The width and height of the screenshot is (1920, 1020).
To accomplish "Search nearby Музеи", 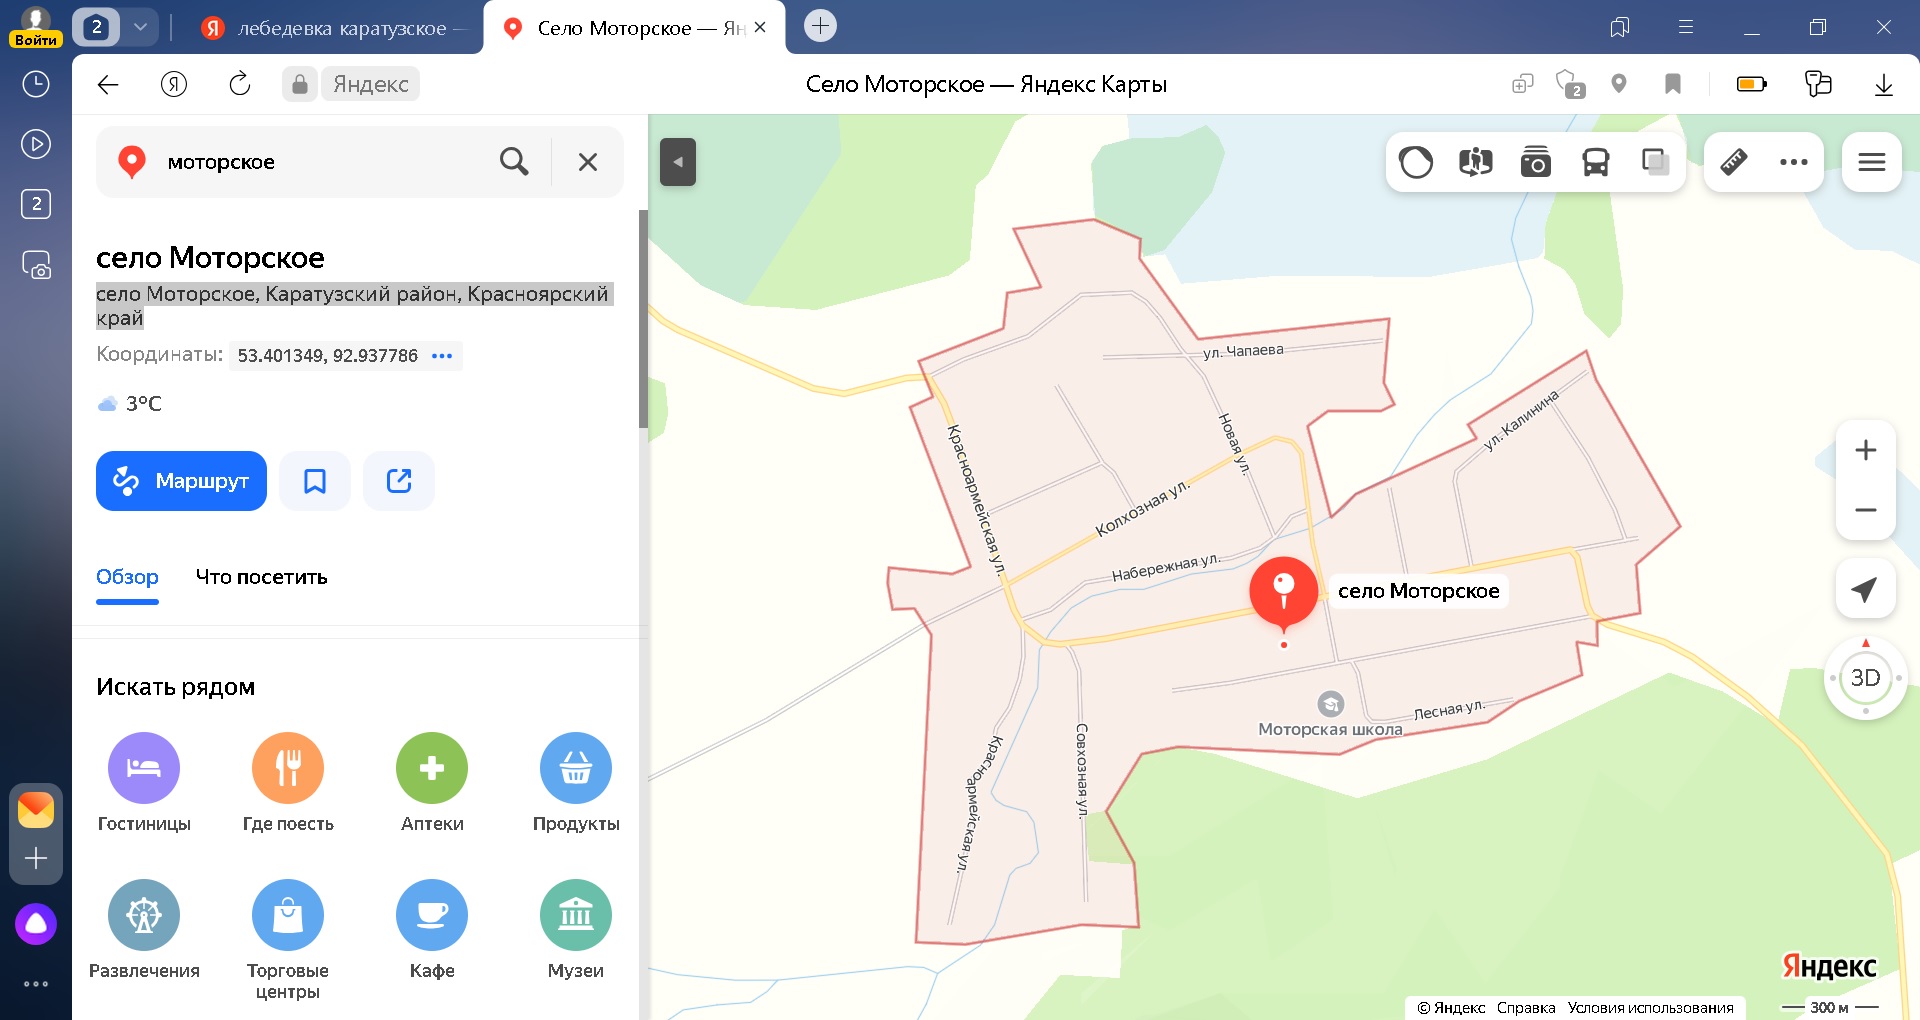I will click(x=576, y=930).
